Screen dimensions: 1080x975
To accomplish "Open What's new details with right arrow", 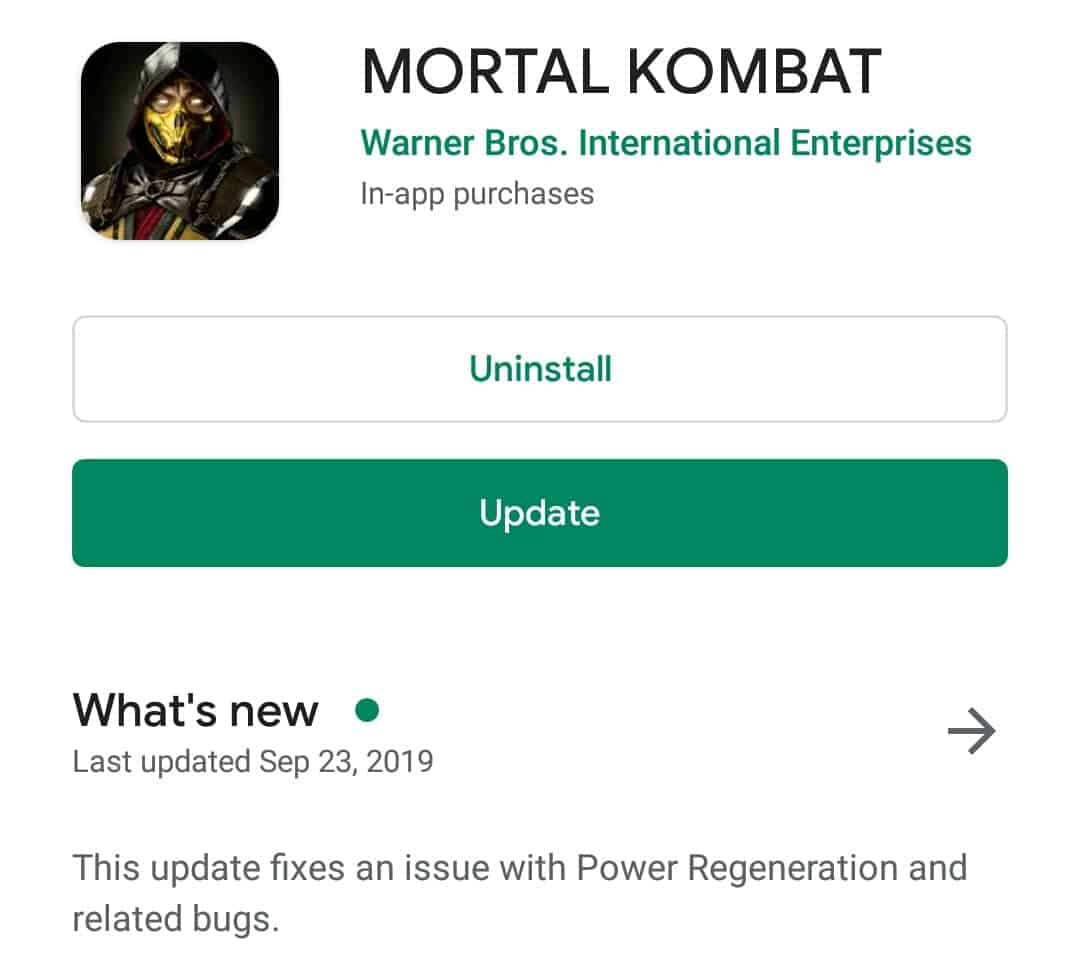I will pos(971,731).
